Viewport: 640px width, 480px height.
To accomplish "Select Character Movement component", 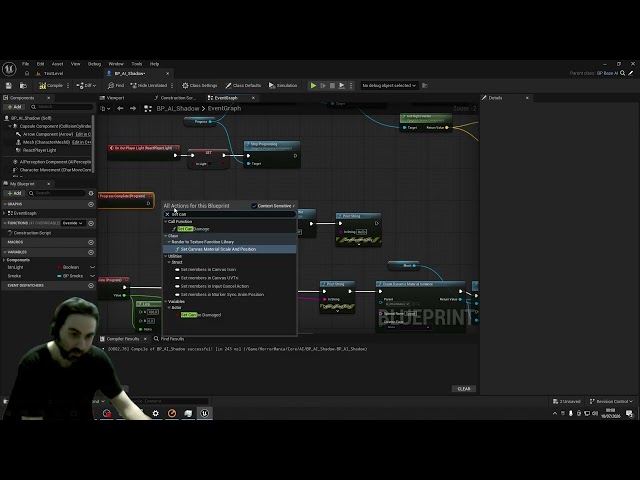I will [x=51, y=170].
